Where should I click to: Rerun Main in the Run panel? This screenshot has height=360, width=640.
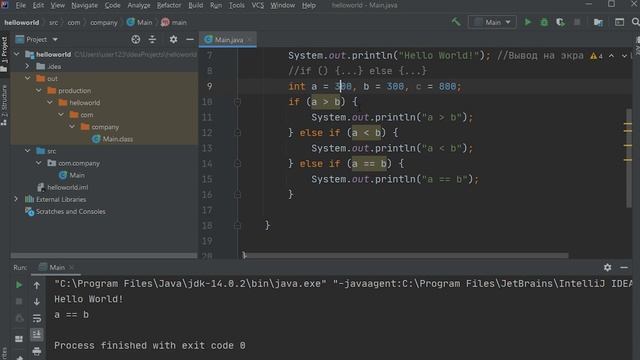19,285
